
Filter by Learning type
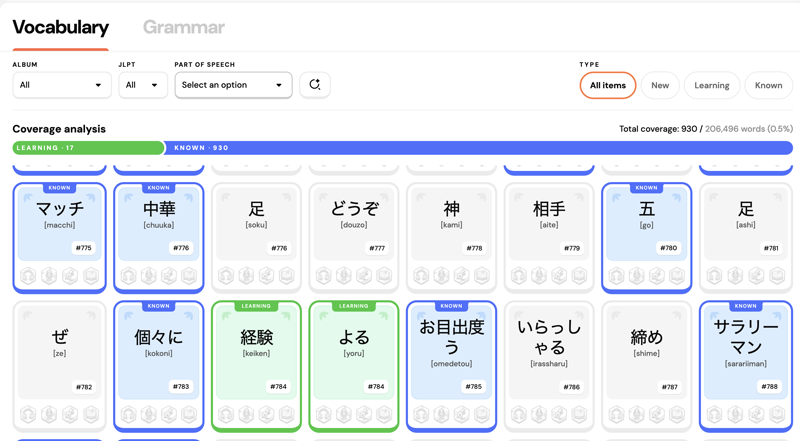pos(712,85)
